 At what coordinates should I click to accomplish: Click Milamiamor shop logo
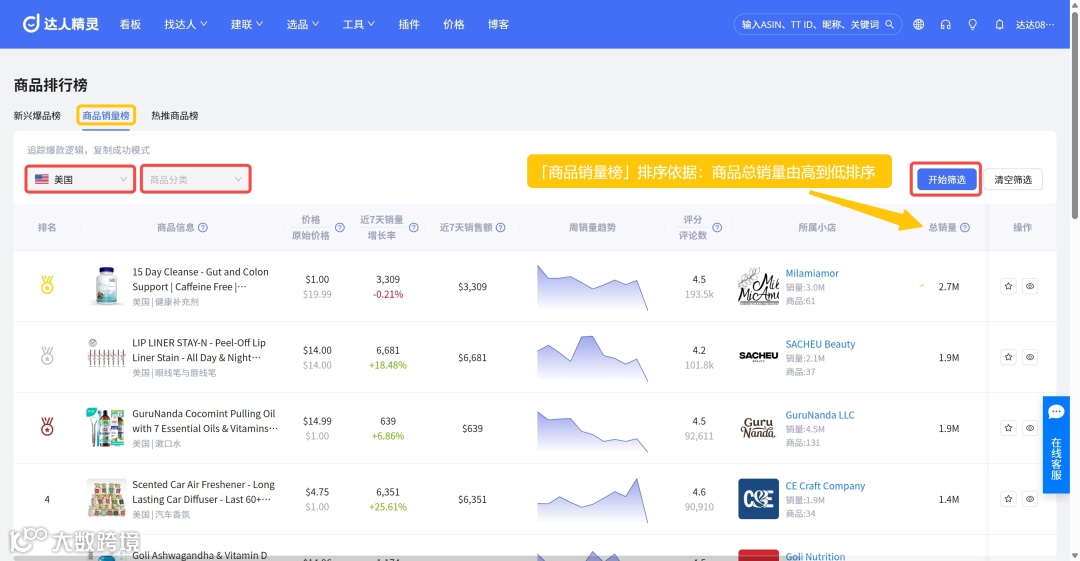758,286
